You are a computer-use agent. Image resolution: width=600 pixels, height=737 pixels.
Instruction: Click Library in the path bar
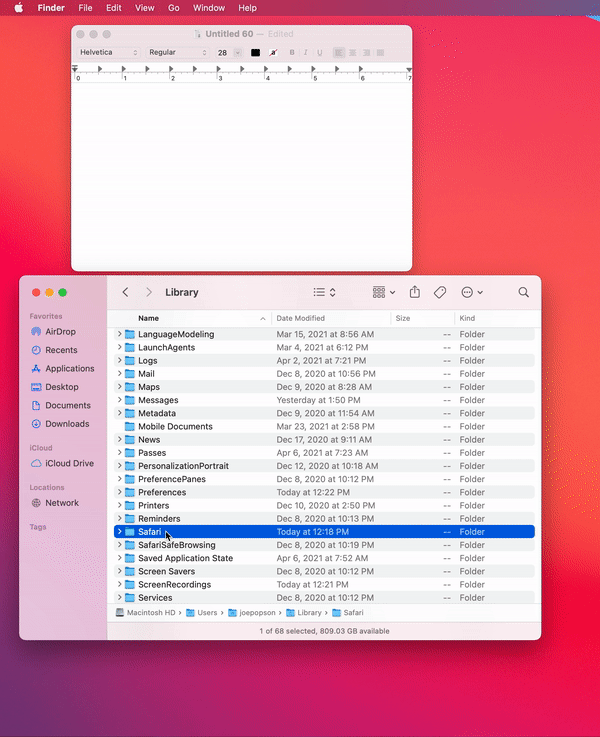click(x=304, y=612)
